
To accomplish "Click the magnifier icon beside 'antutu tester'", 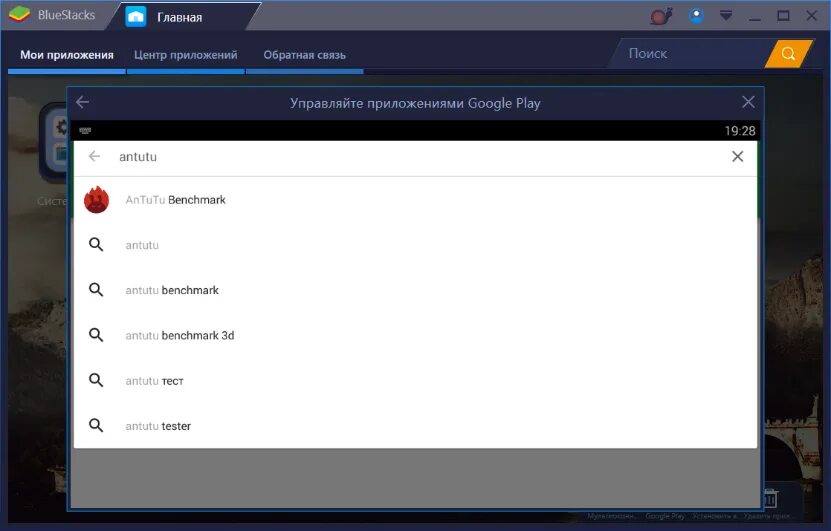I will [96, 425].
